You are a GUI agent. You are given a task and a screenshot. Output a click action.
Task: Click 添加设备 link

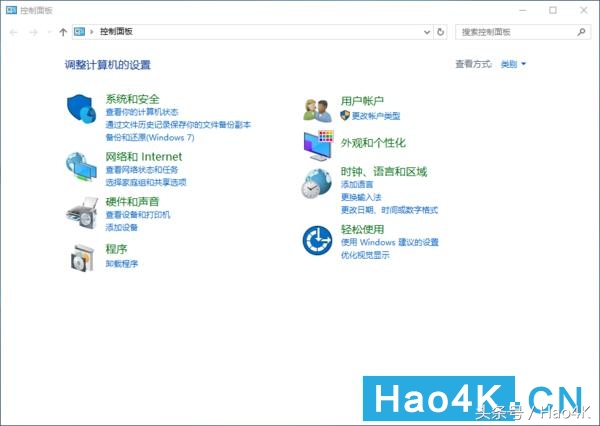coord(122,227)
